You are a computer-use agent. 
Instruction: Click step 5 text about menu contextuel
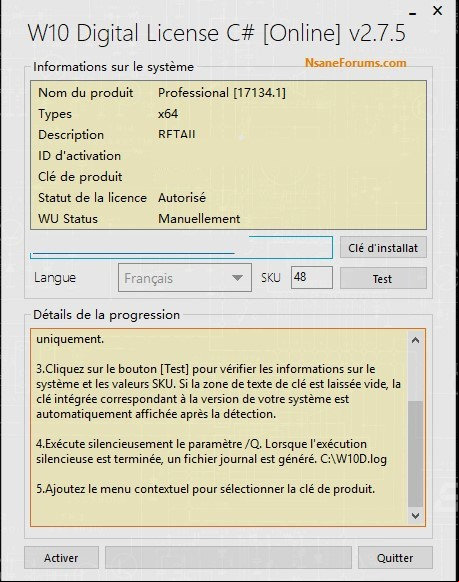(206, 489)
